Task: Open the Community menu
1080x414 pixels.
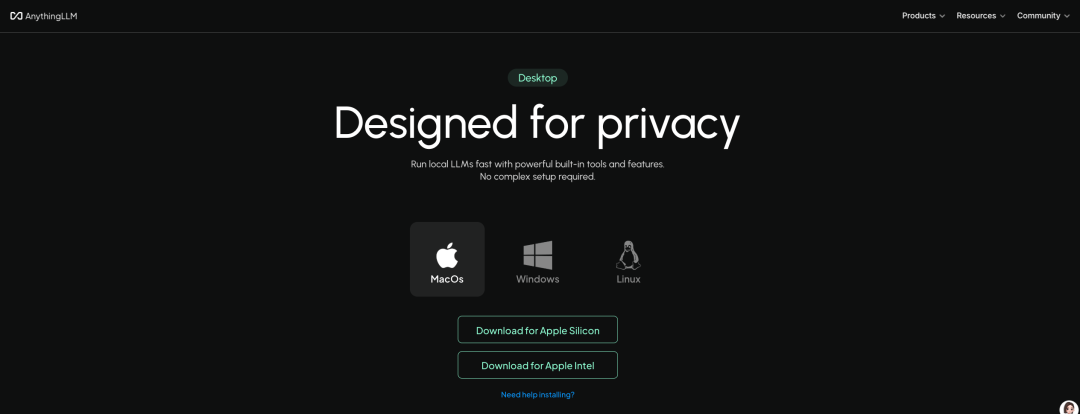Action: pos(1043,16)
